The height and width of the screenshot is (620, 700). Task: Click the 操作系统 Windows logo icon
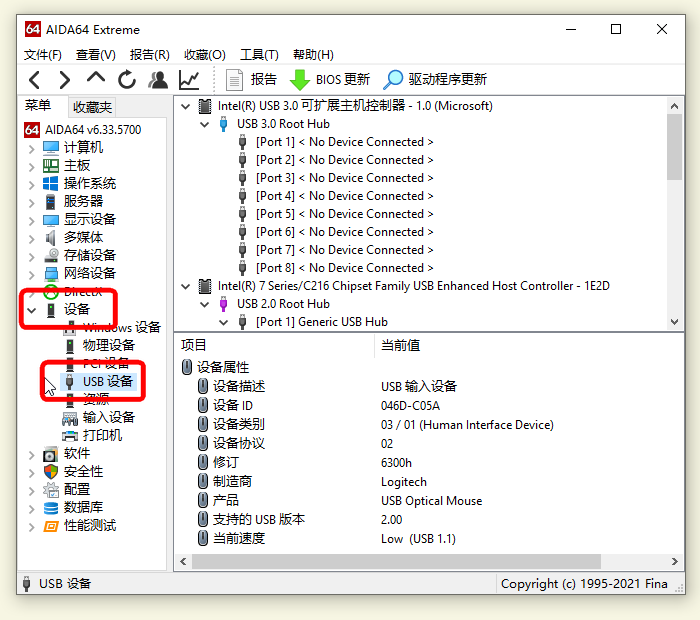click(x=50, y=183)
